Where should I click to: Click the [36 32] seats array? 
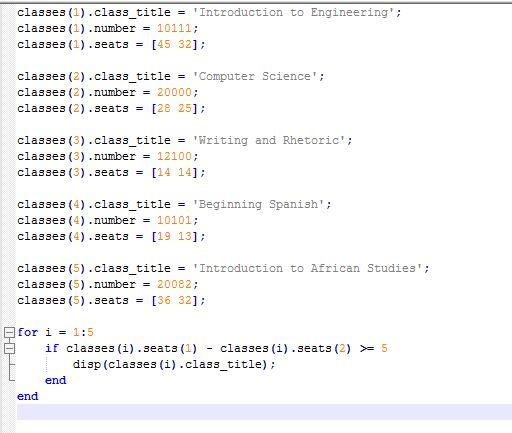(x=174, y=300)
